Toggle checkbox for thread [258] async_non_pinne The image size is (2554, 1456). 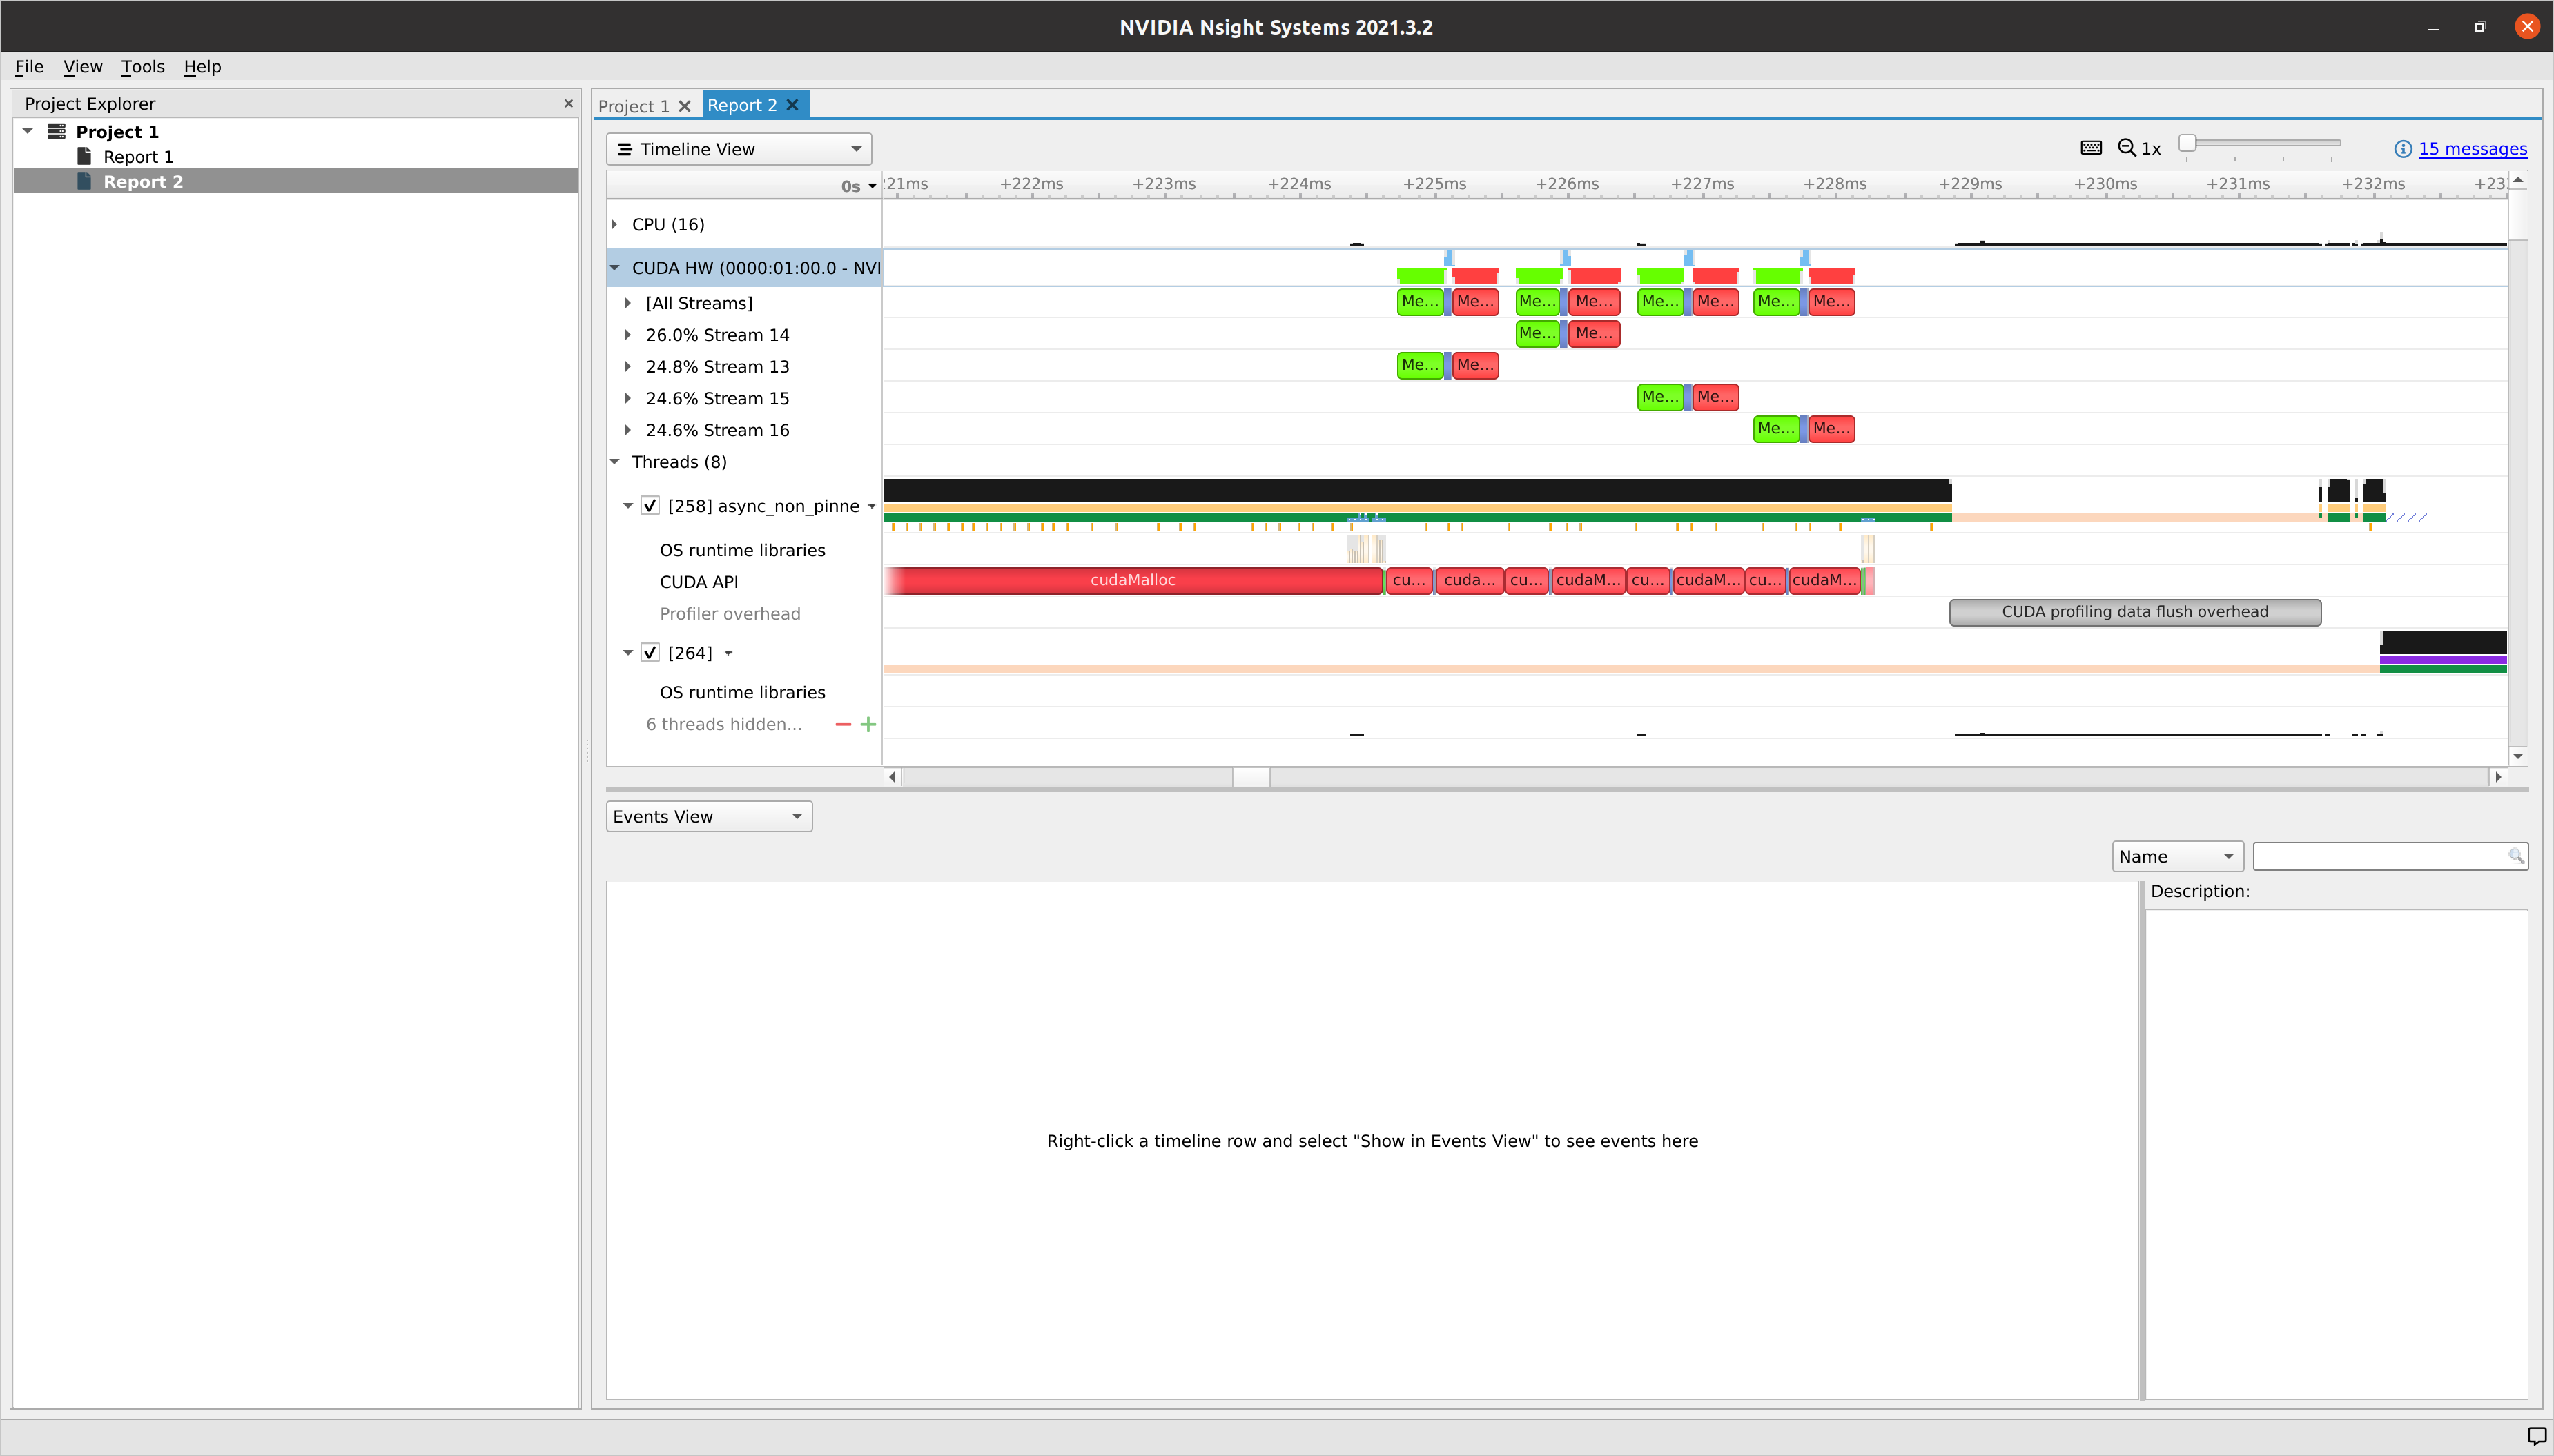(650, 506)
